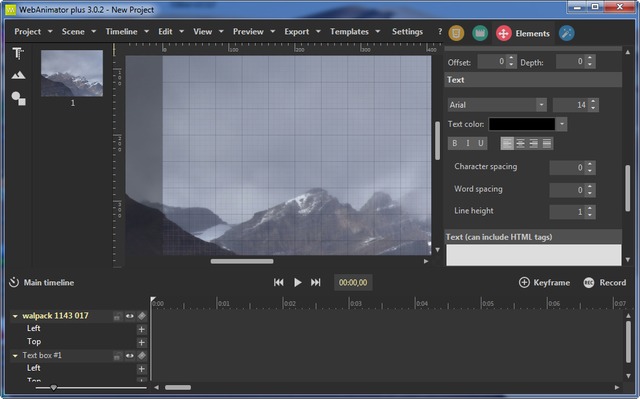Open the Project menu
This screenshot has height=399, width=640.
33,31
